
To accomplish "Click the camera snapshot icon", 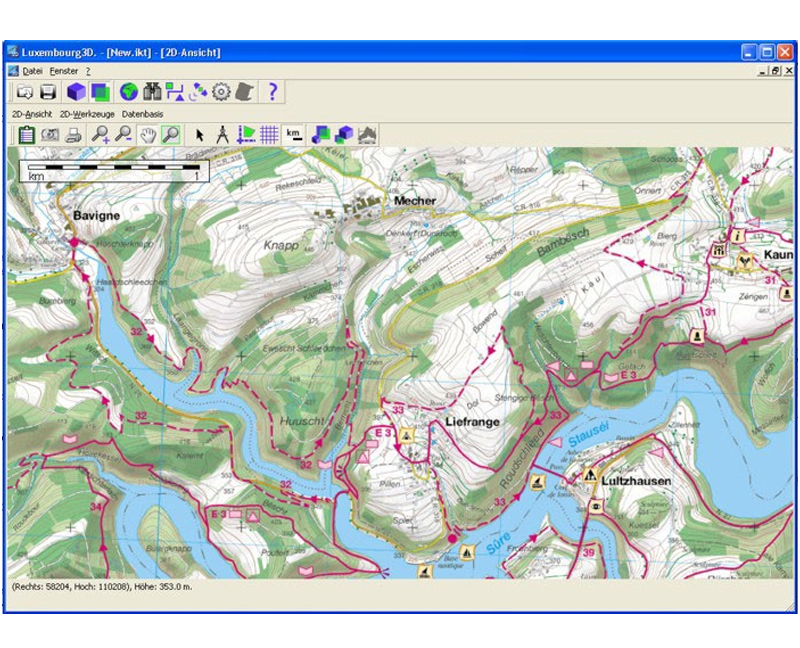I will 49,134.
